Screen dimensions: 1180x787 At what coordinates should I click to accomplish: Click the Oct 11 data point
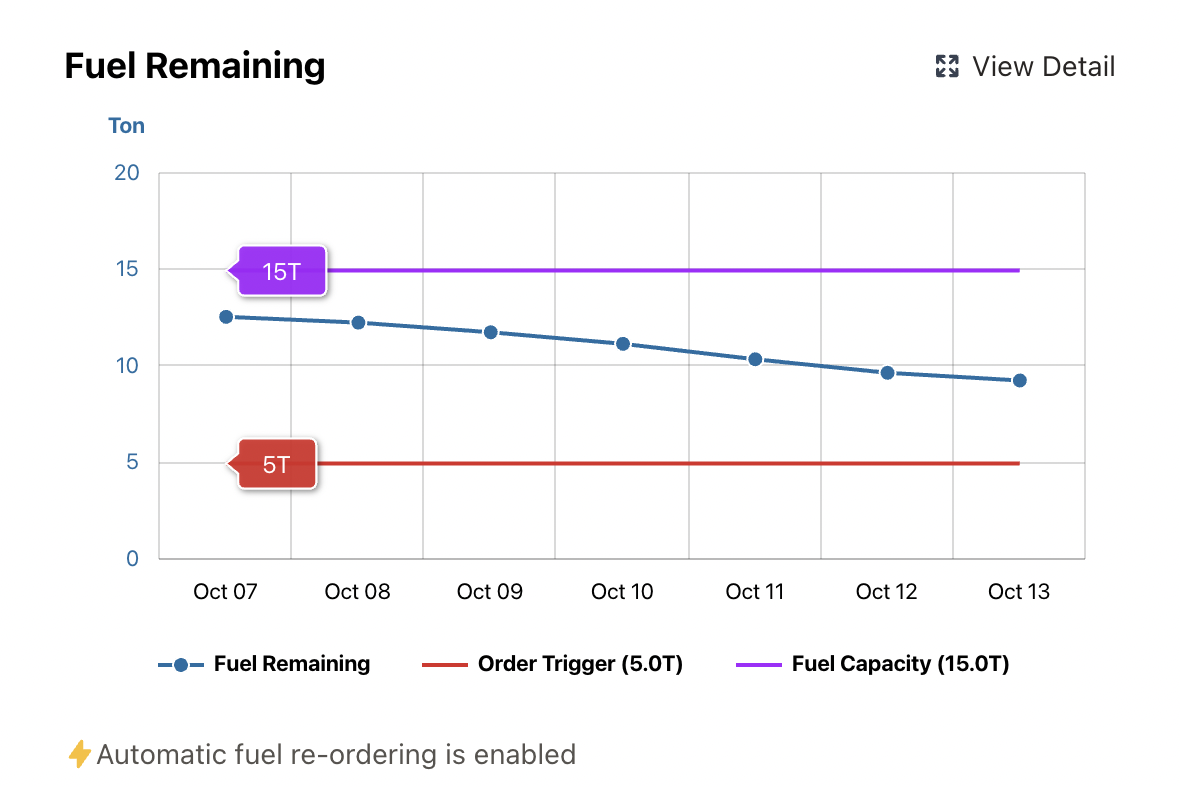pos(755,359)
